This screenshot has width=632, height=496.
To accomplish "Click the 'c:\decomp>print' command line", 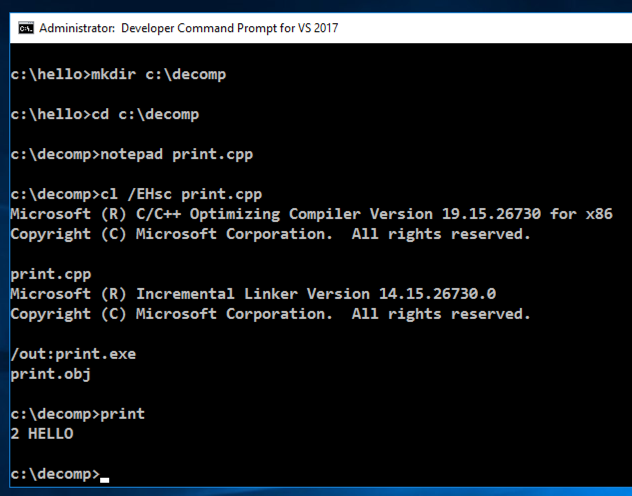I will click(77, 414).
